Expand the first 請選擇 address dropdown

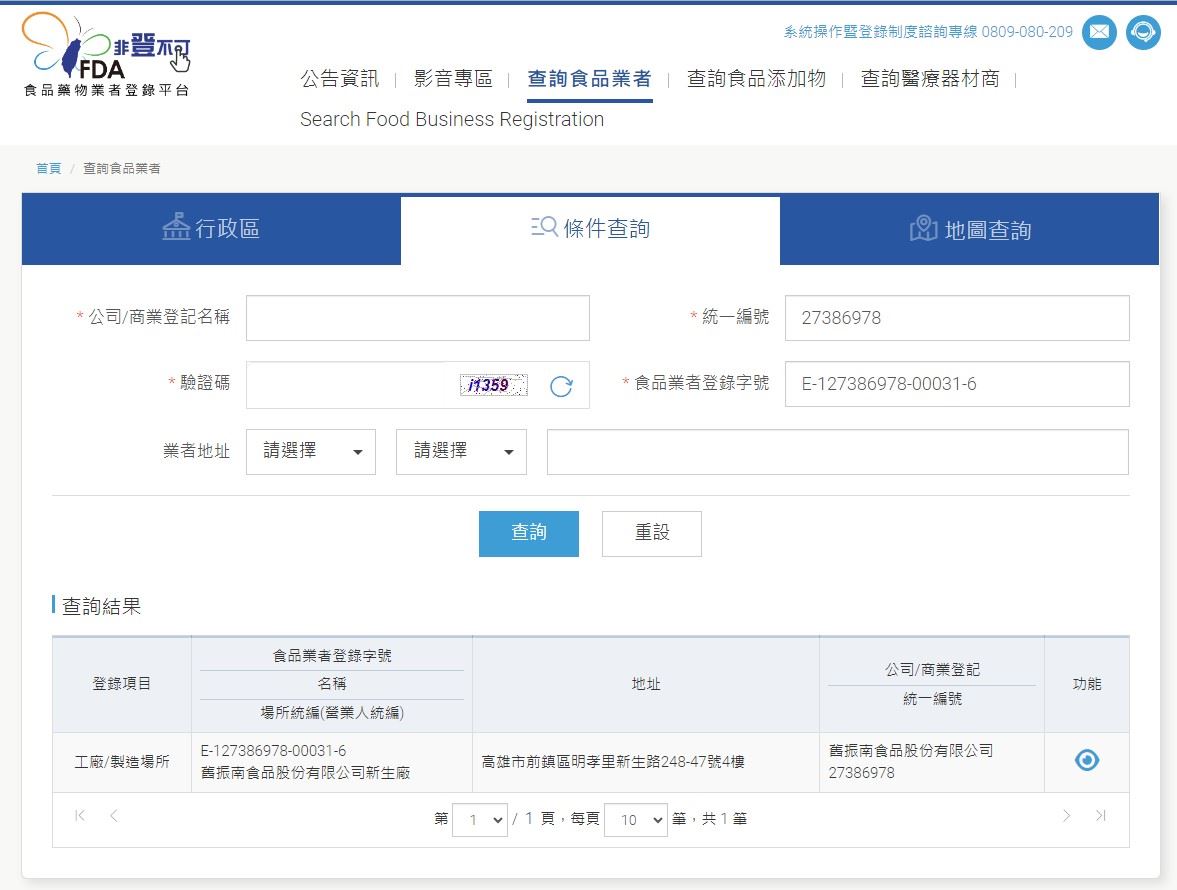tap(311, 452)
